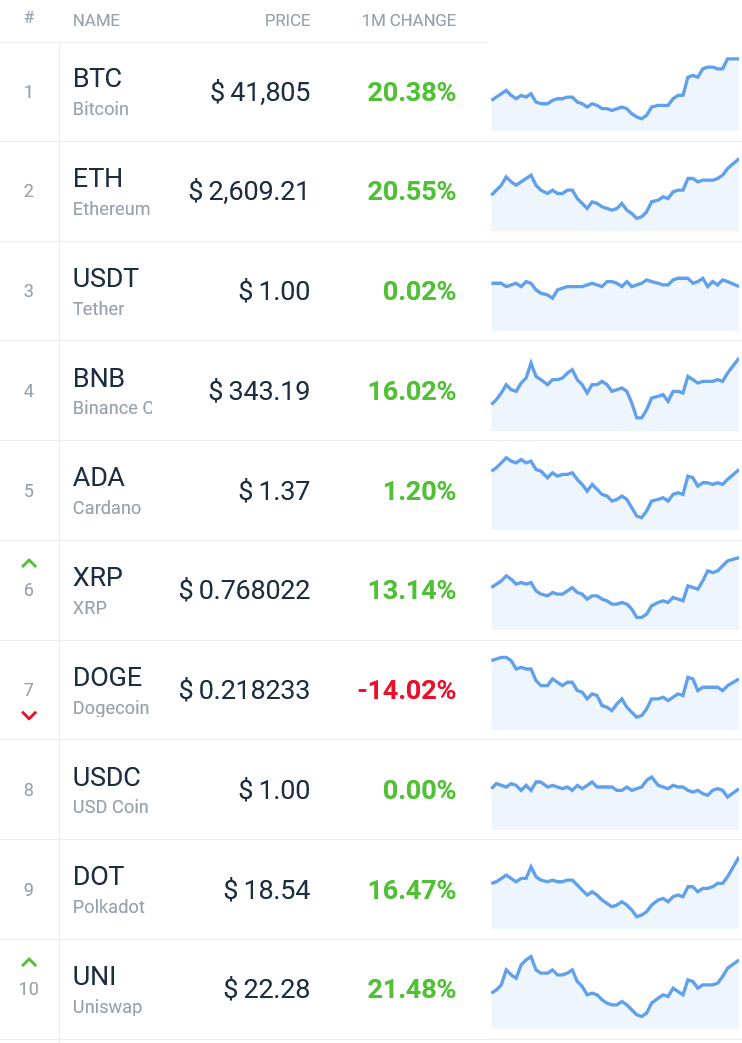
Task: Open the DOT Polkadot coin link
Action: pyautogui.click(x=109, y=890)
